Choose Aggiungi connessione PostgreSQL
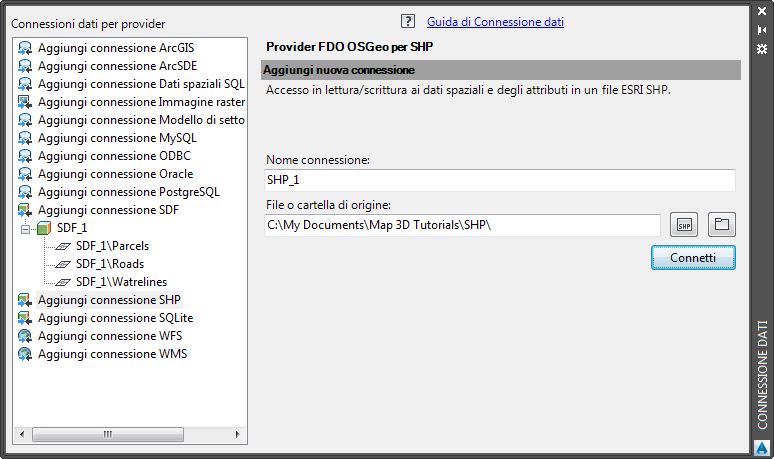Screen dimensions: 774x459 coord(128,192)
